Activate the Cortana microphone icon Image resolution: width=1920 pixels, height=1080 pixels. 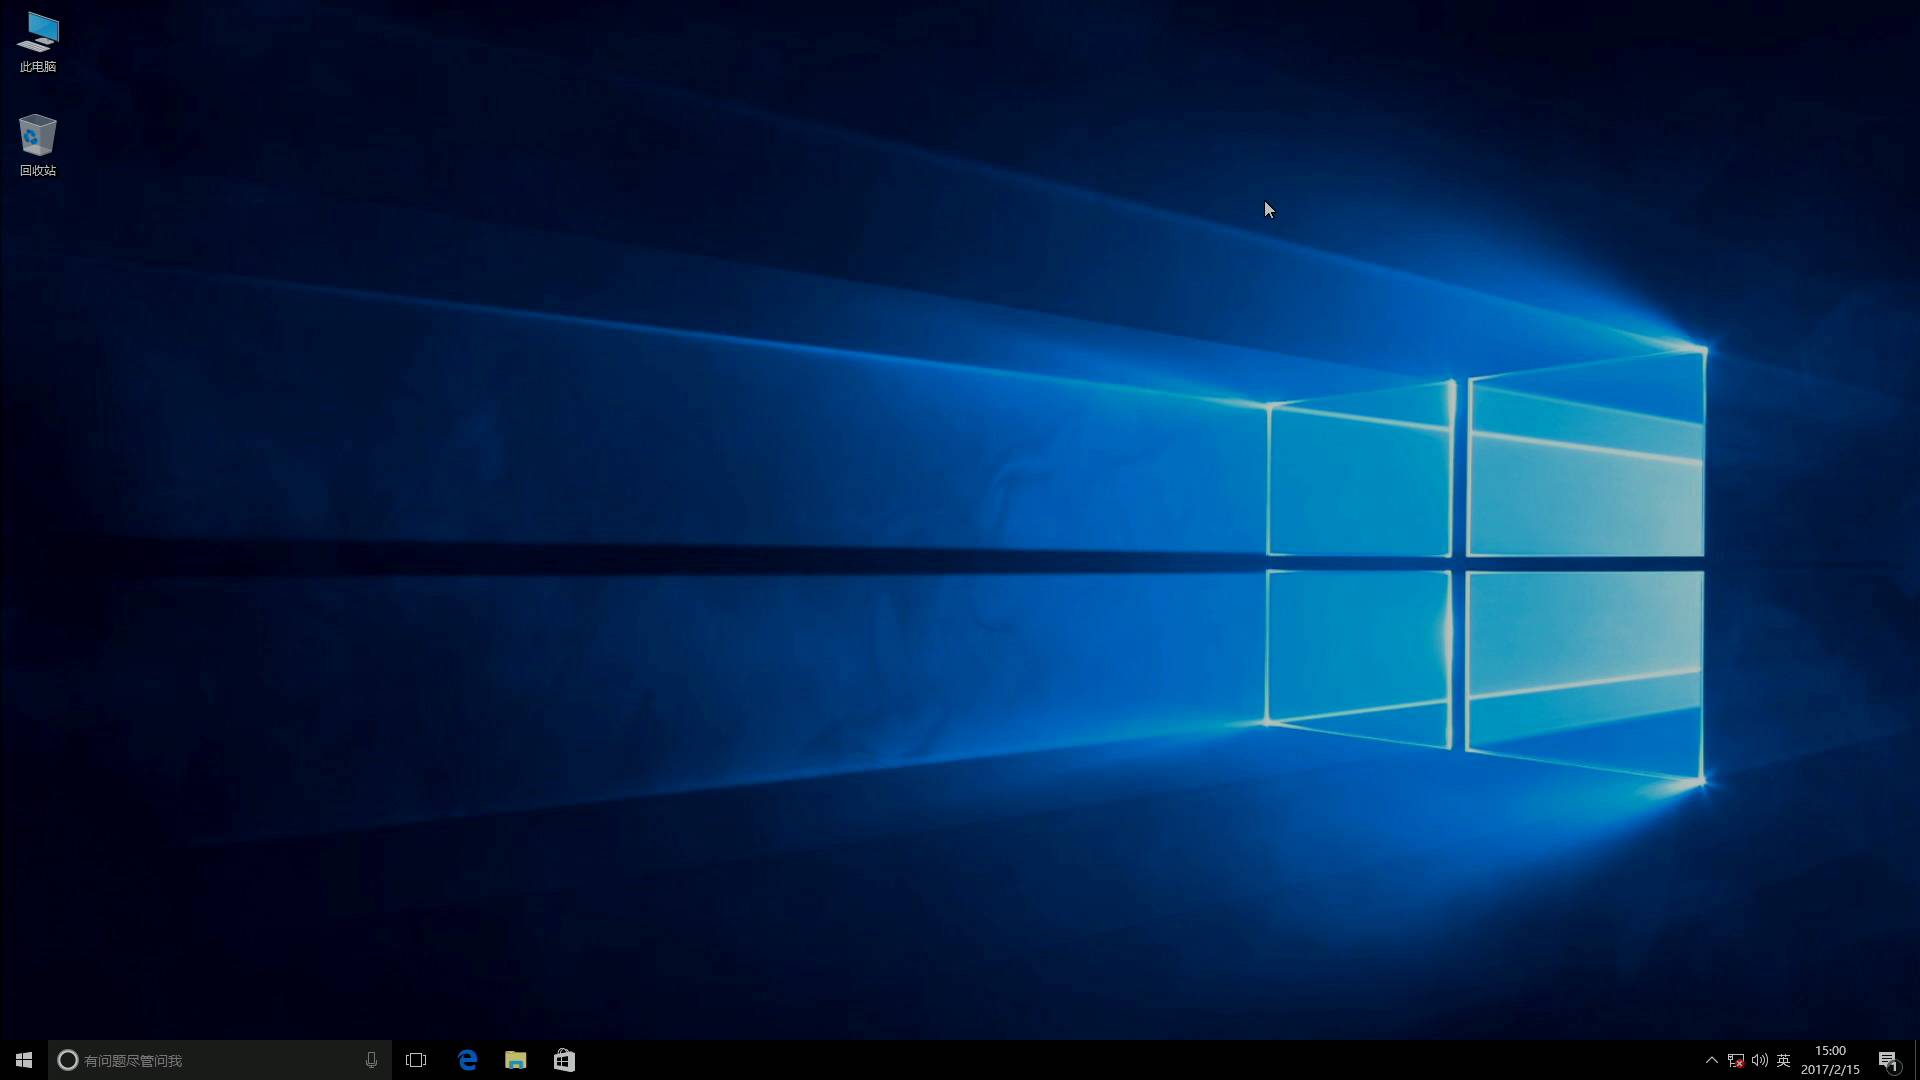pos(371,1060)
